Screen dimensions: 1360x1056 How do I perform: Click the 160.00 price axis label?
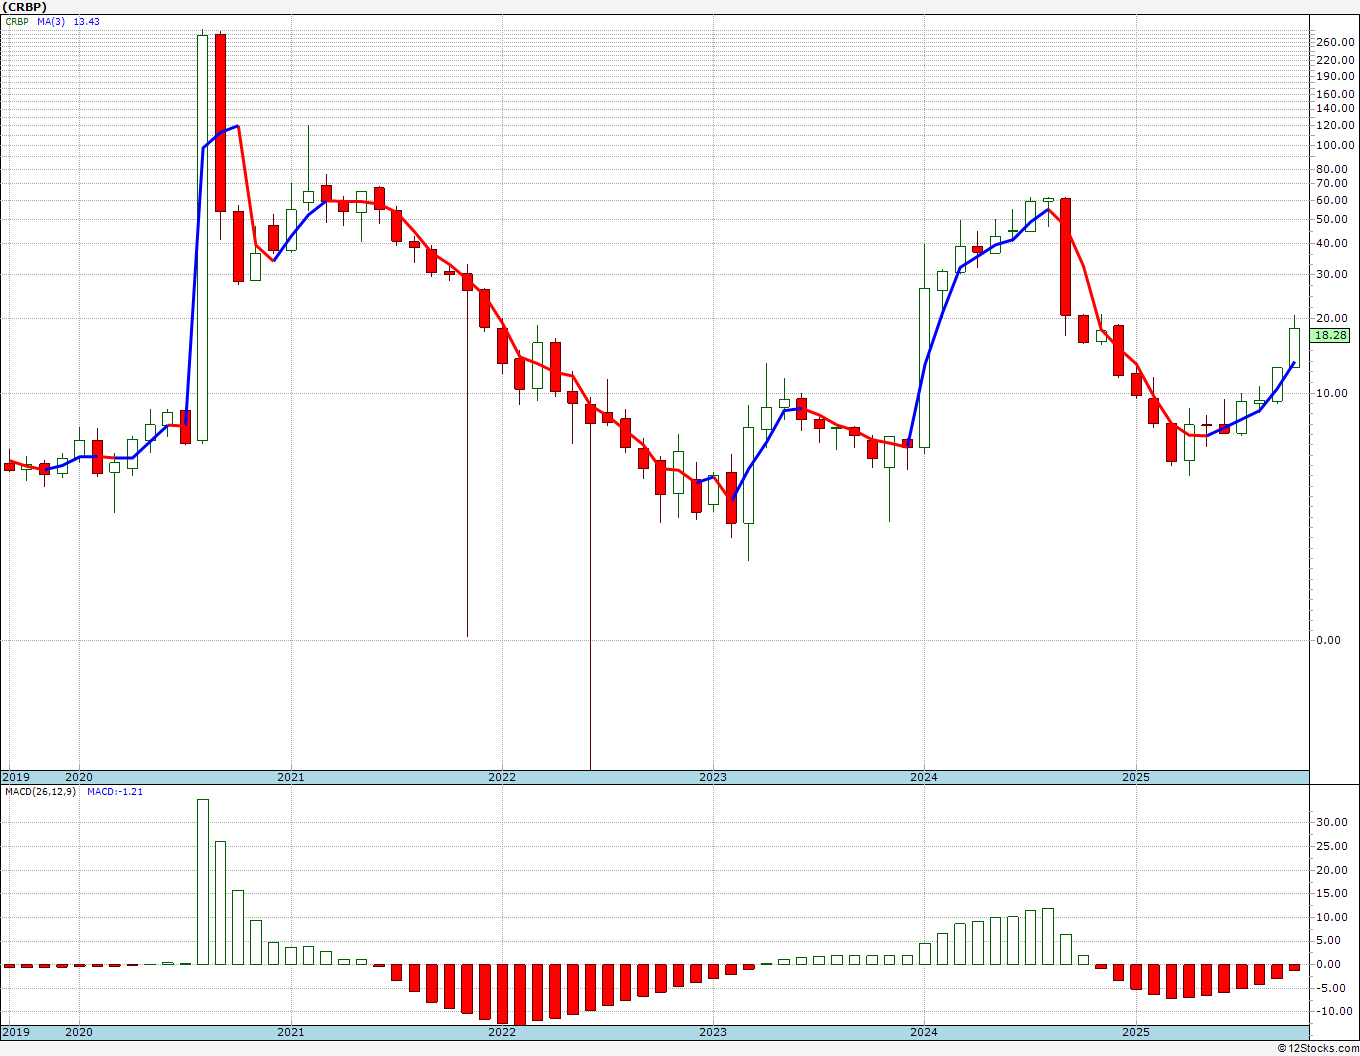[1334, 95]
